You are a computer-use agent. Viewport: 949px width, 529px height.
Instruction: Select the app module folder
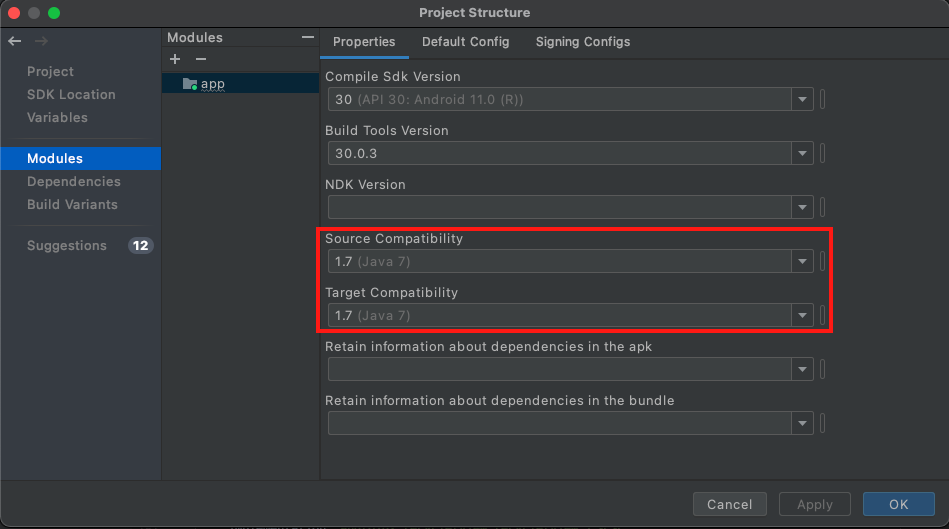204,84
